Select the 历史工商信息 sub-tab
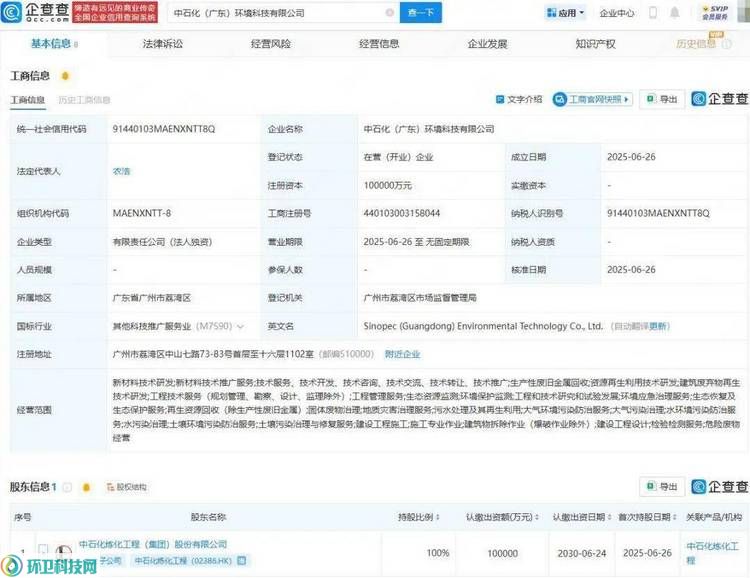Viewport: 750px width, 578px height. (x=84, y=100)
